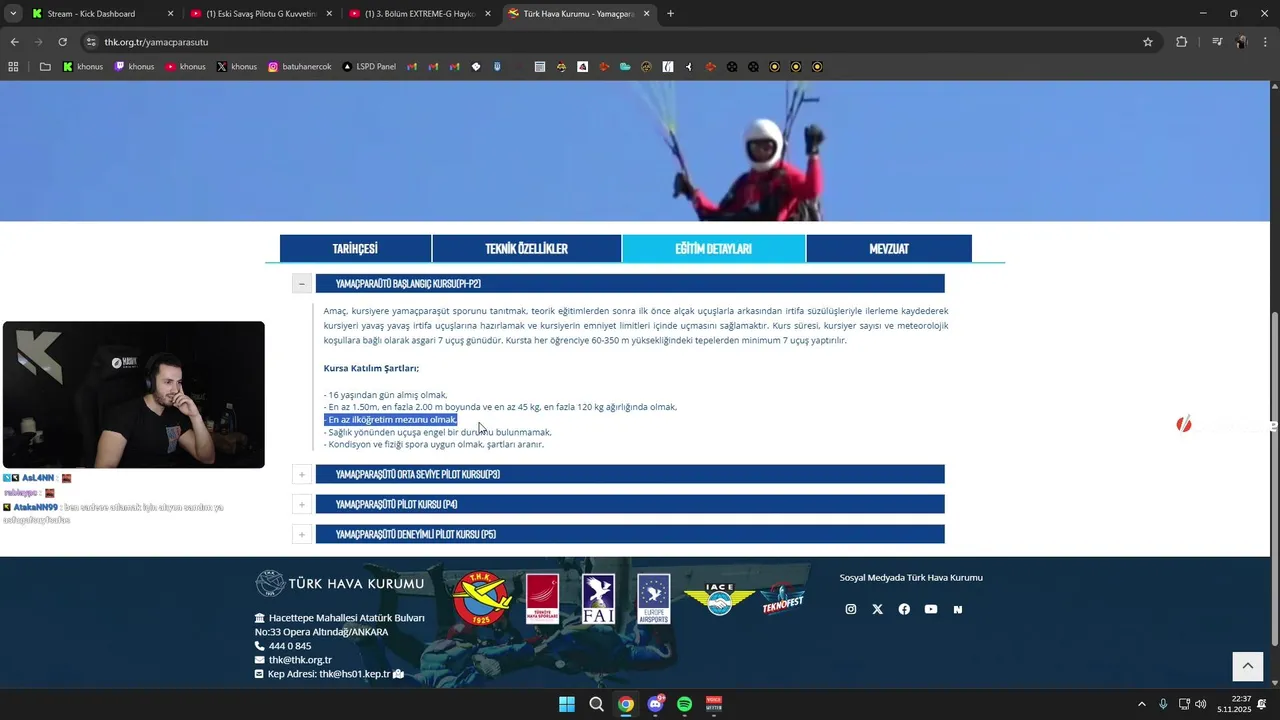The width and height of the screenshot is (1280, 720).
Task: Open the YouTube khonus bookmark
Action: pos(186,67)
